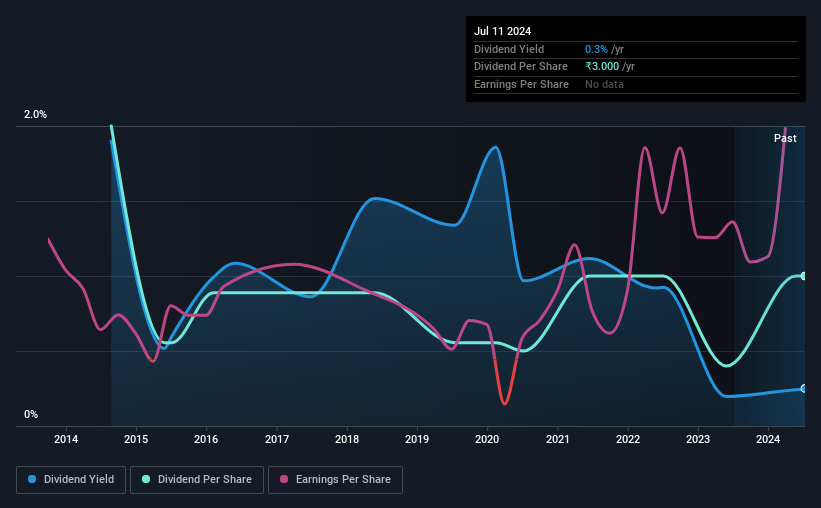Click the No data earnings value
Viewport: 821px width, 508px height.
[604, 84]
